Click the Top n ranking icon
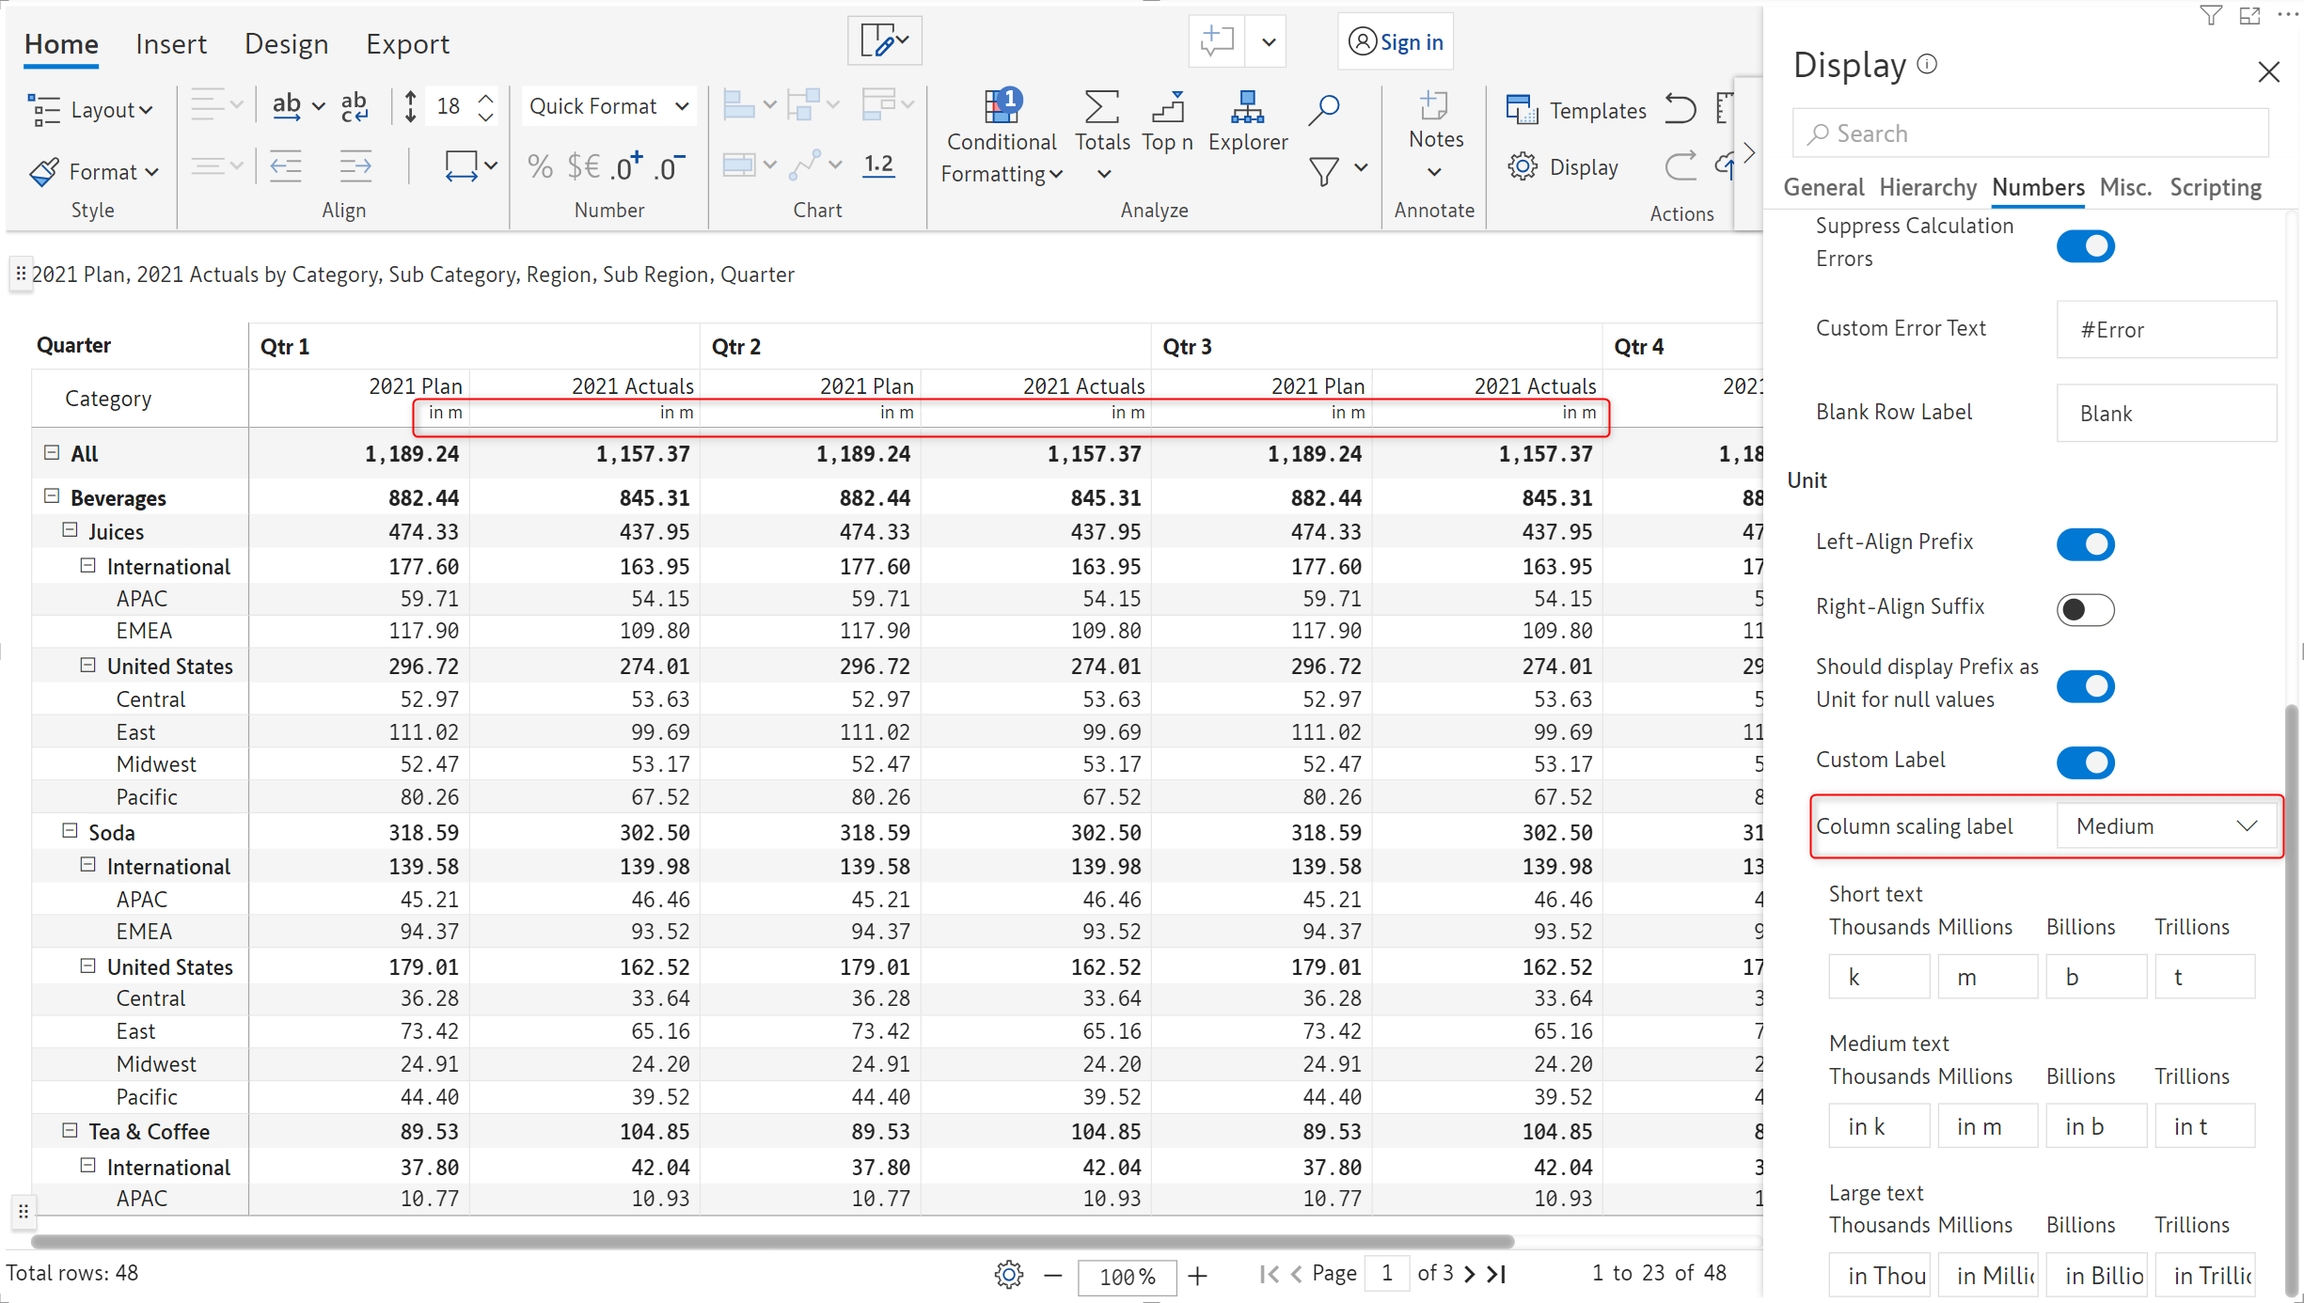This screenshot has width=2304, height=1303. [x=1167, y=107]
